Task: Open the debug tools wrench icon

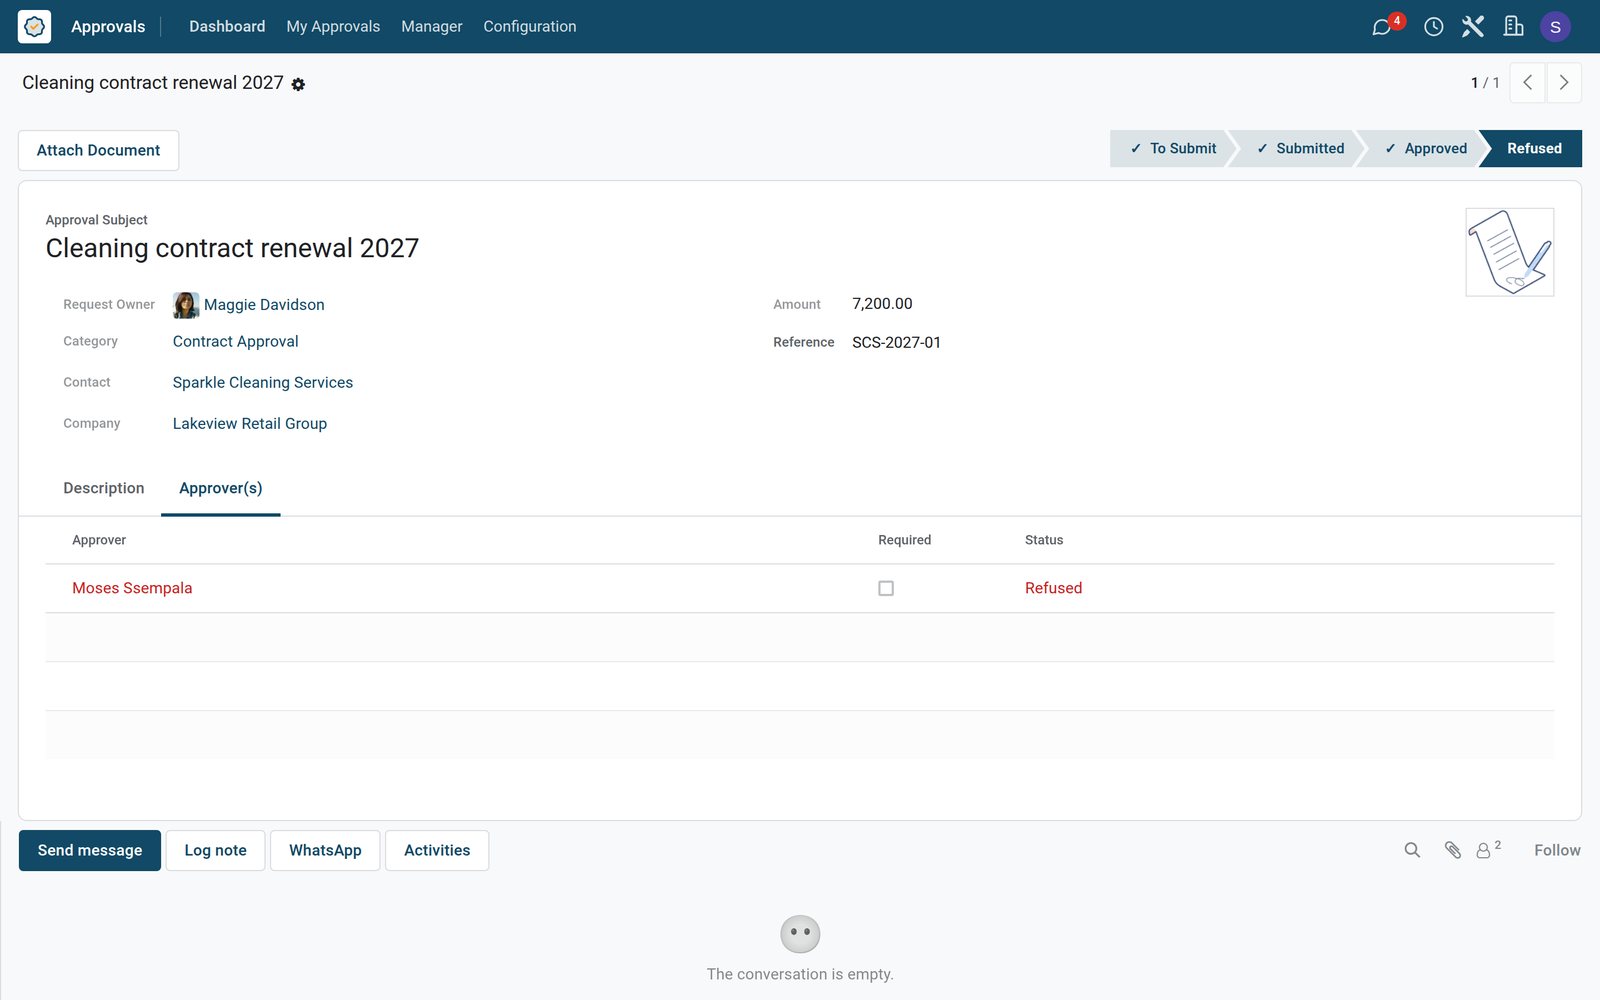Action: (1473, 27)
